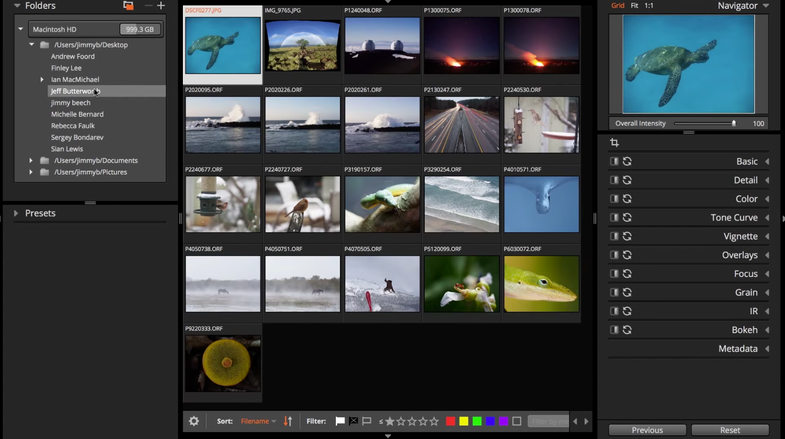
Task: Click the plus icon to add folder
Action: 160,6
